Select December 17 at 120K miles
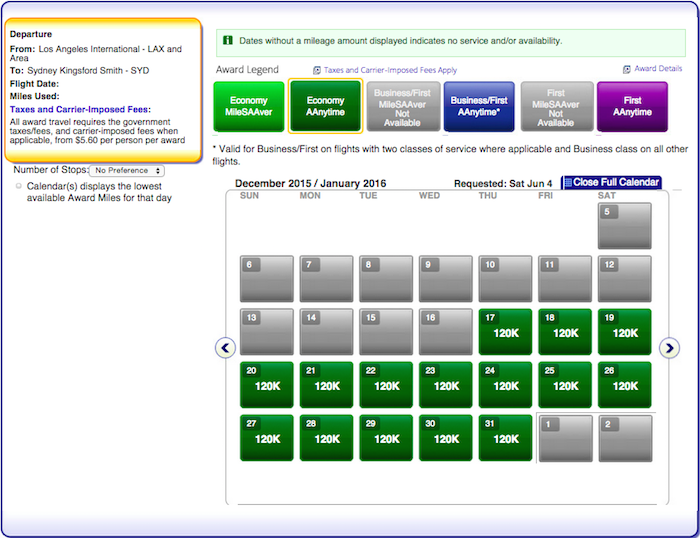This screenshot has width=700, height=538. (505, 332)
